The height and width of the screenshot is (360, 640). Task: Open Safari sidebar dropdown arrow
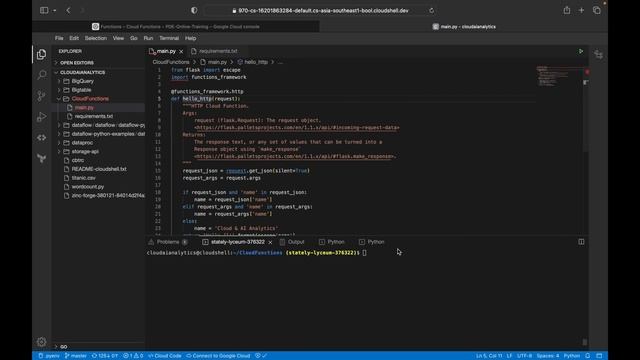coord(54,11)
